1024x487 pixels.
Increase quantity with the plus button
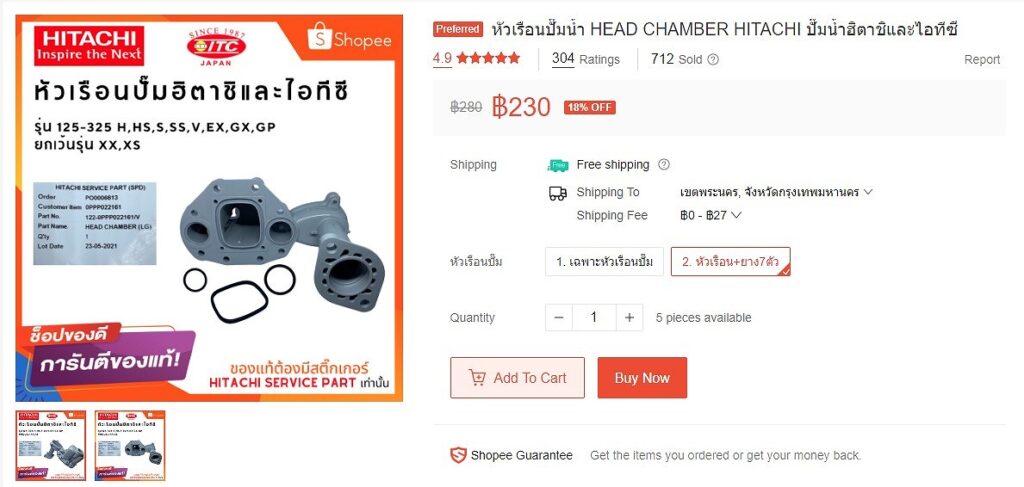(629, 317)
